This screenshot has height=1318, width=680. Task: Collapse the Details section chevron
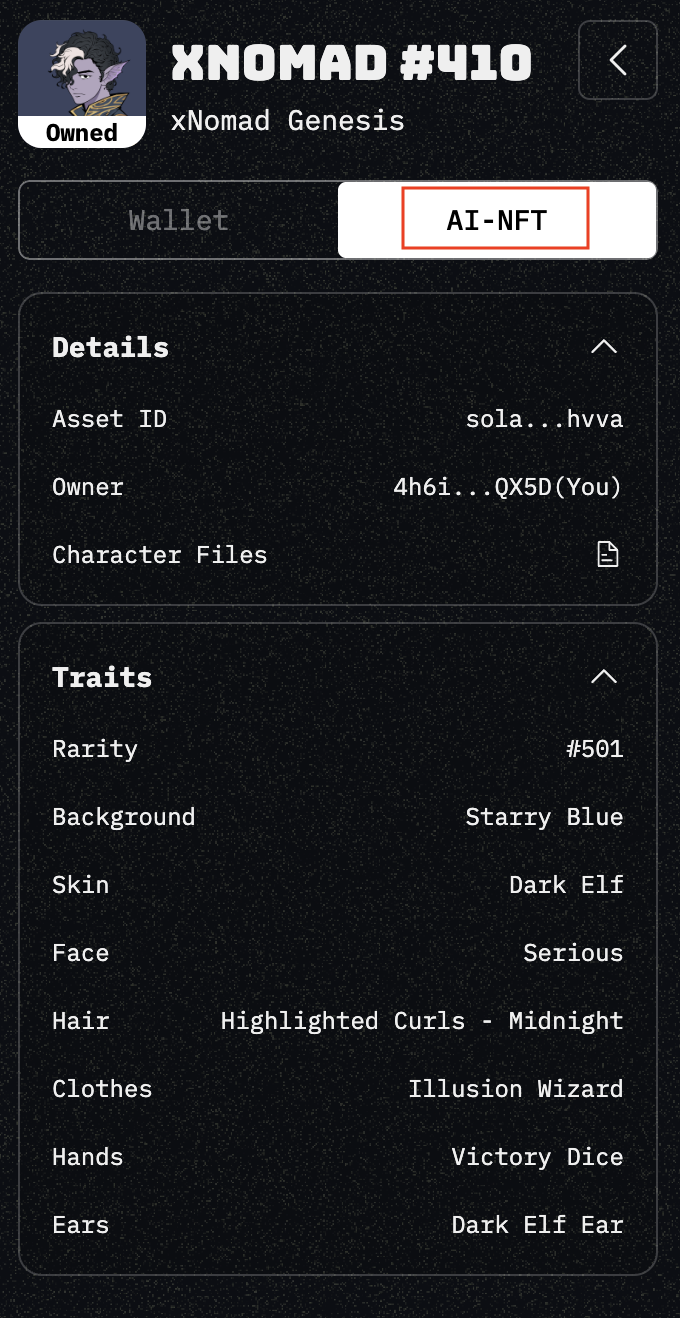pos(604,347)
